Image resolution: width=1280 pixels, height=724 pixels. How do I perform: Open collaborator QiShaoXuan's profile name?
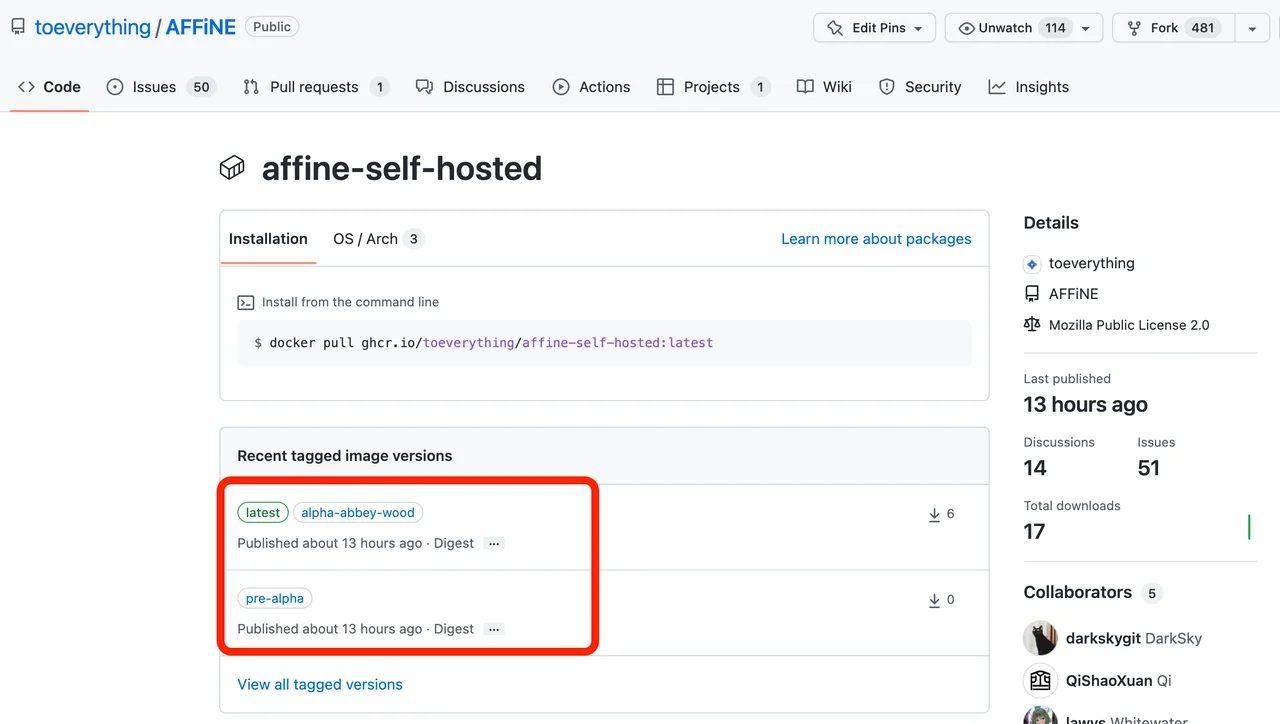tap(1109, 680)
